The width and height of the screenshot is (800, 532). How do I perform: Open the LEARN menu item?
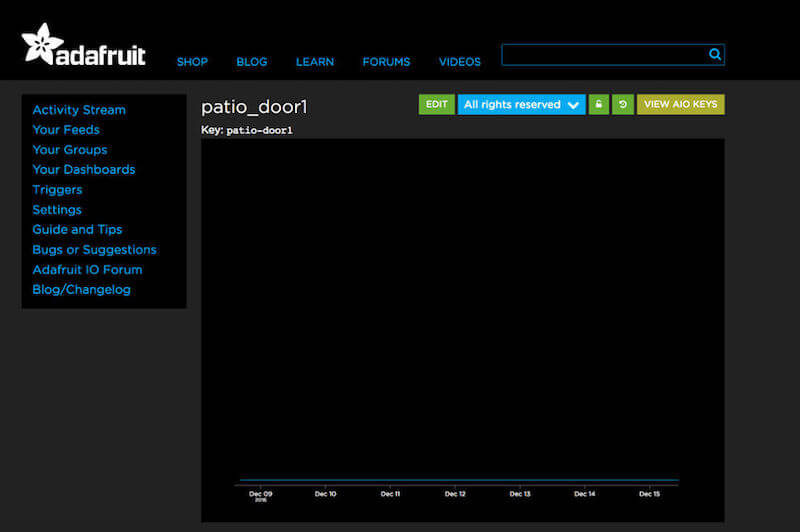pos(315,62)
